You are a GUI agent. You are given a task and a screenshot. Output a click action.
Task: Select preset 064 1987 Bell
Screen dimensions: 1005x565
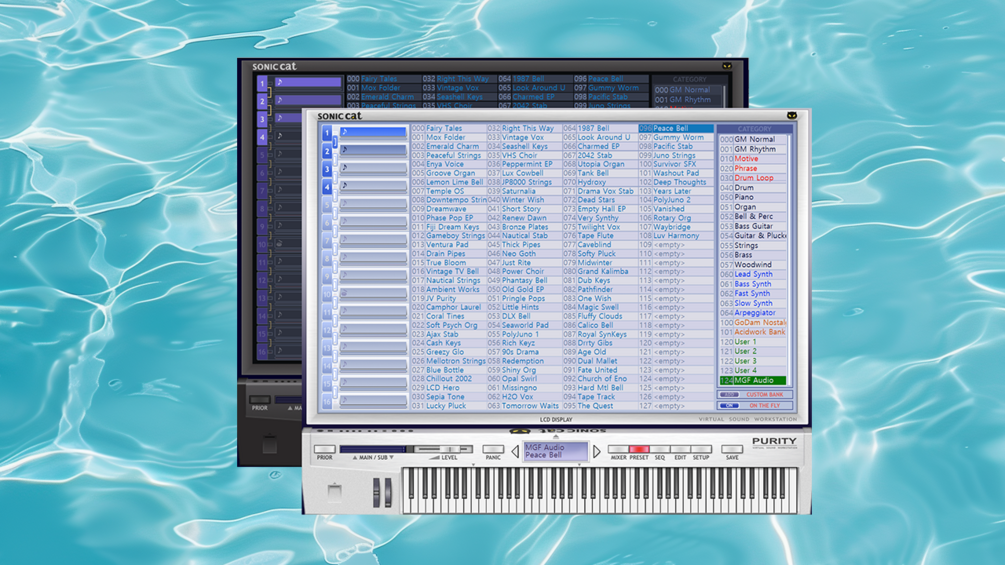point(600,128)
